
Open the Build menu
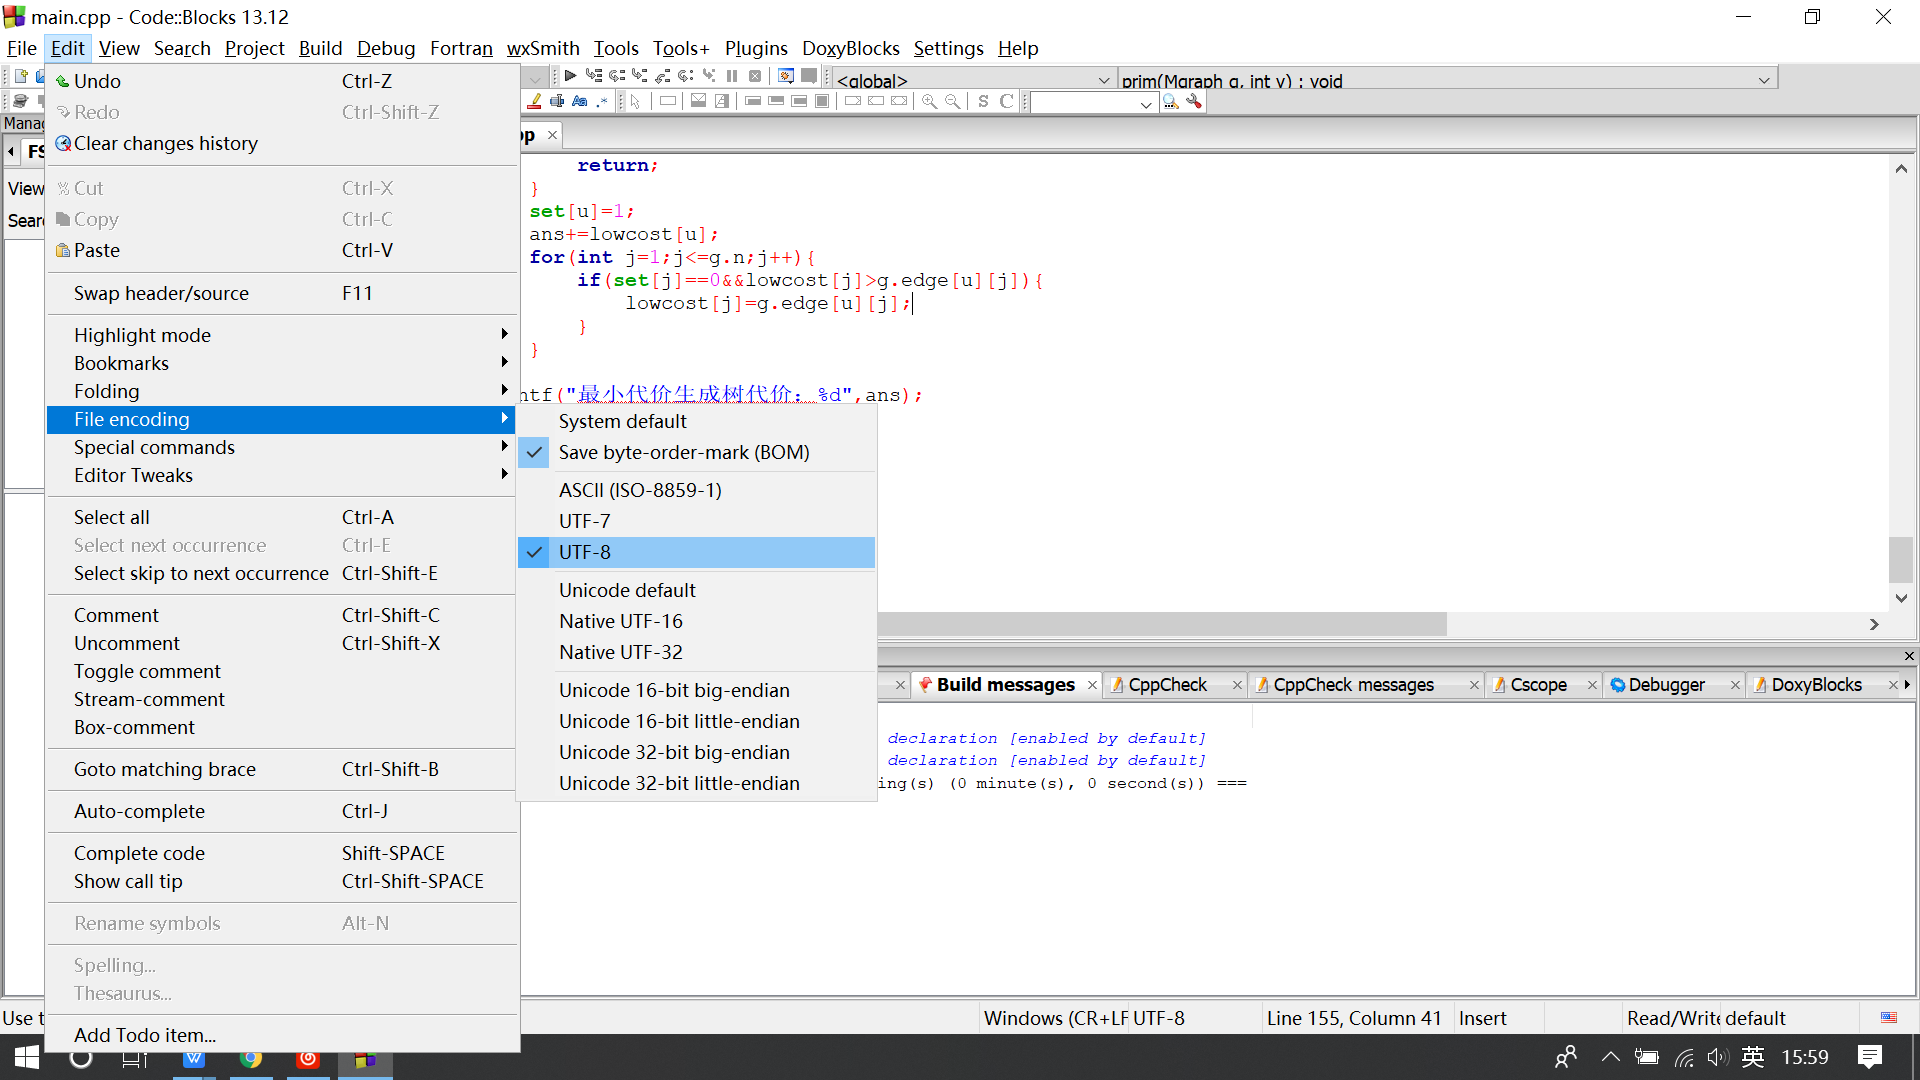tap(320, 48)
